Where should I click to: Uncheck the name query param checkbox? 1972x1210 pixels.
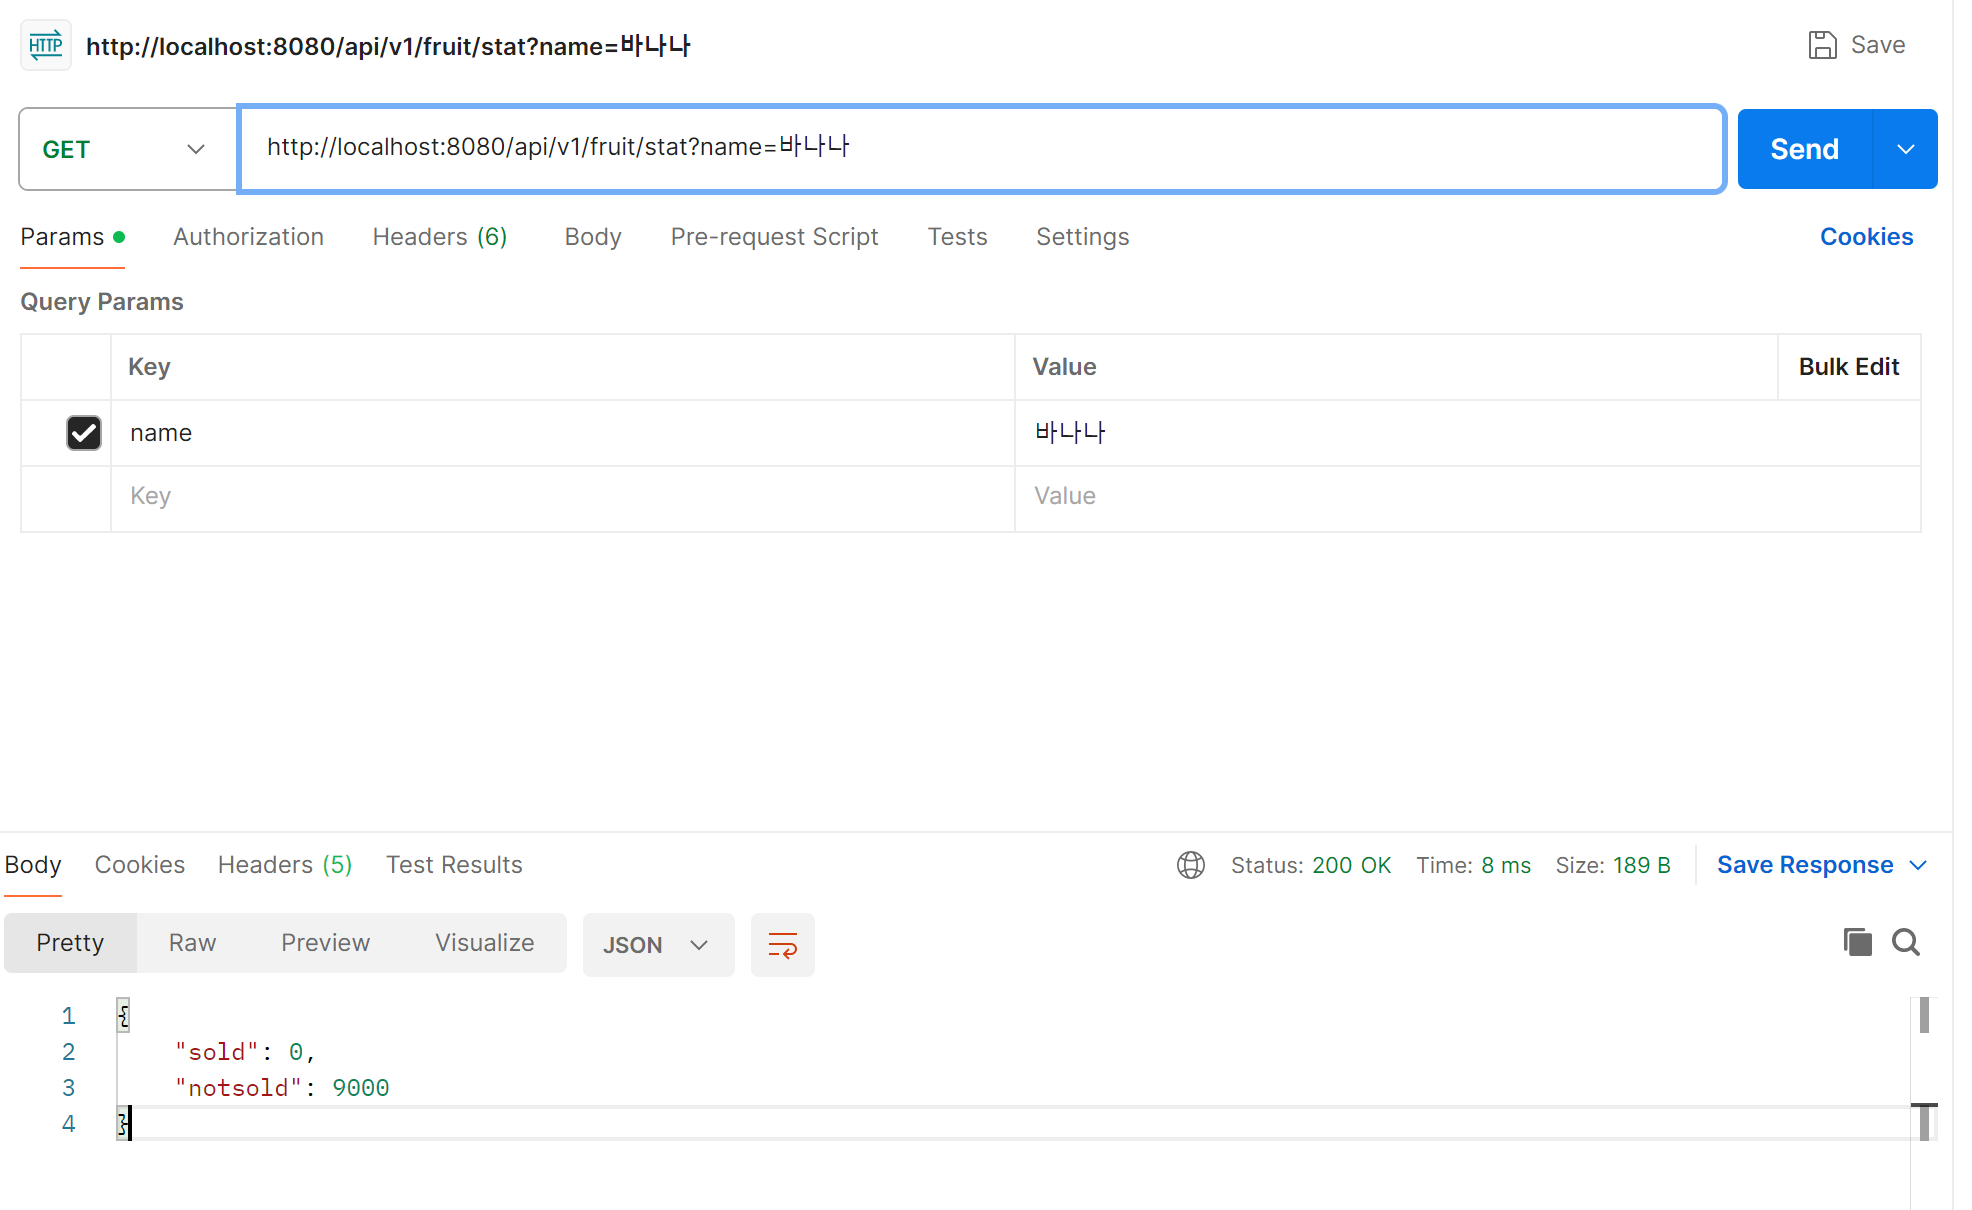[x=84, y=433]
